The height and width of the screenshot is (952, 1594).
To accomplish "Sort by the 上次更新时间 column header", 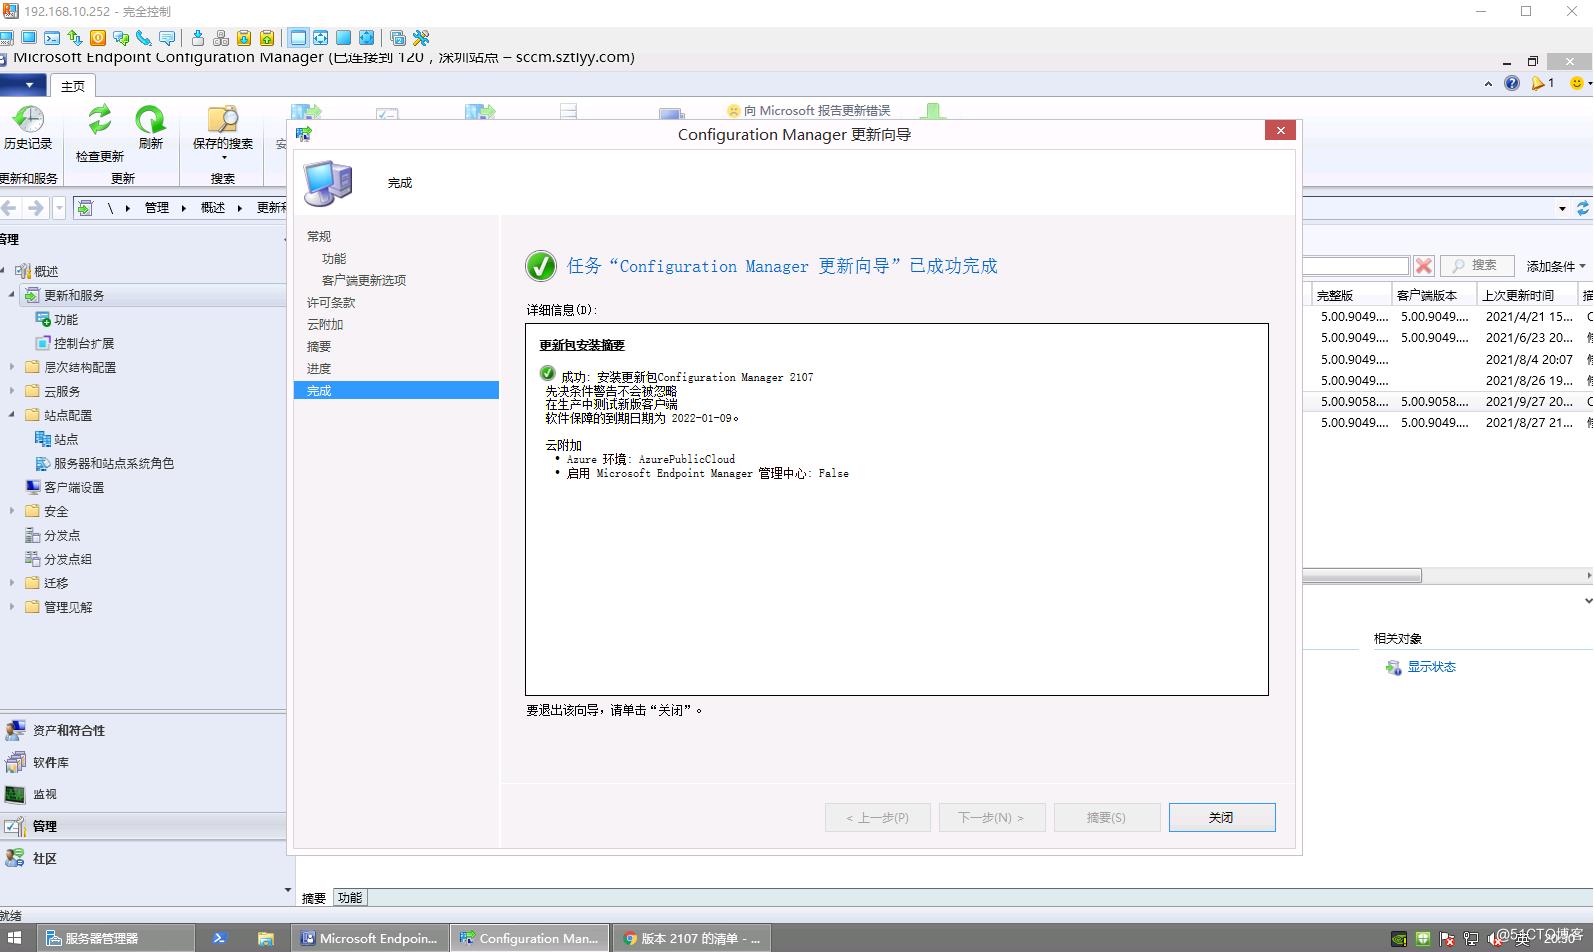I will point(1527,295).
